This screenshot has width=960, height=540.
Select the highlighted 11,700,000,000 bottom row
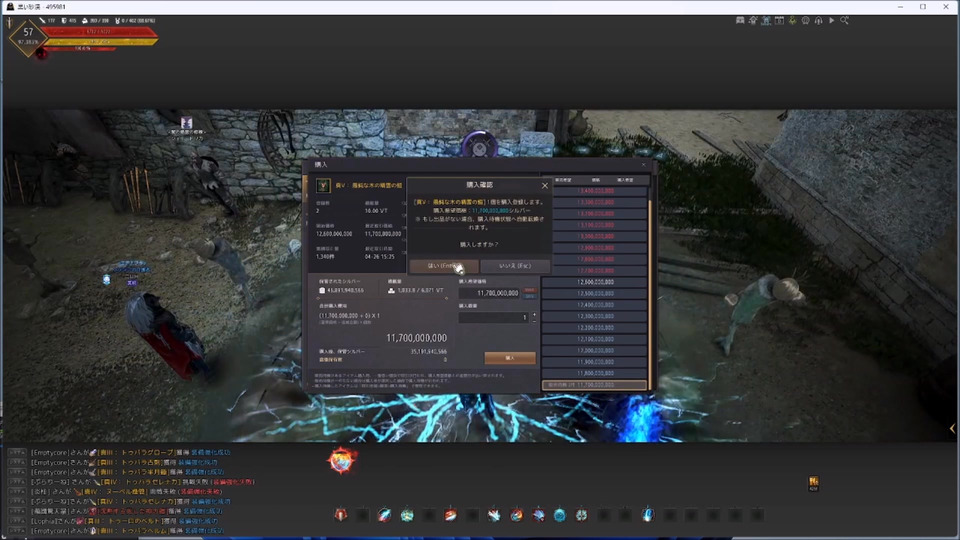pos(595,385)
